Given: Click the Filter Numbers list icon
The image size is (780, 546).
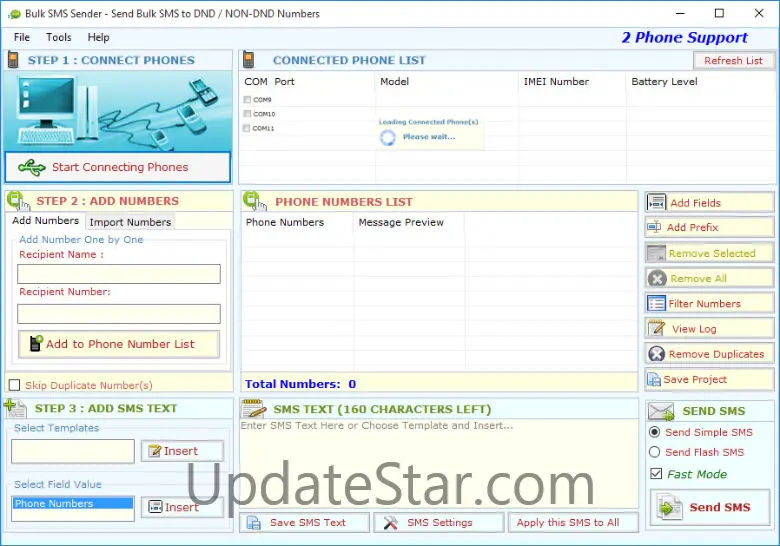Looking at the screenshot, I should coord(657,303).
